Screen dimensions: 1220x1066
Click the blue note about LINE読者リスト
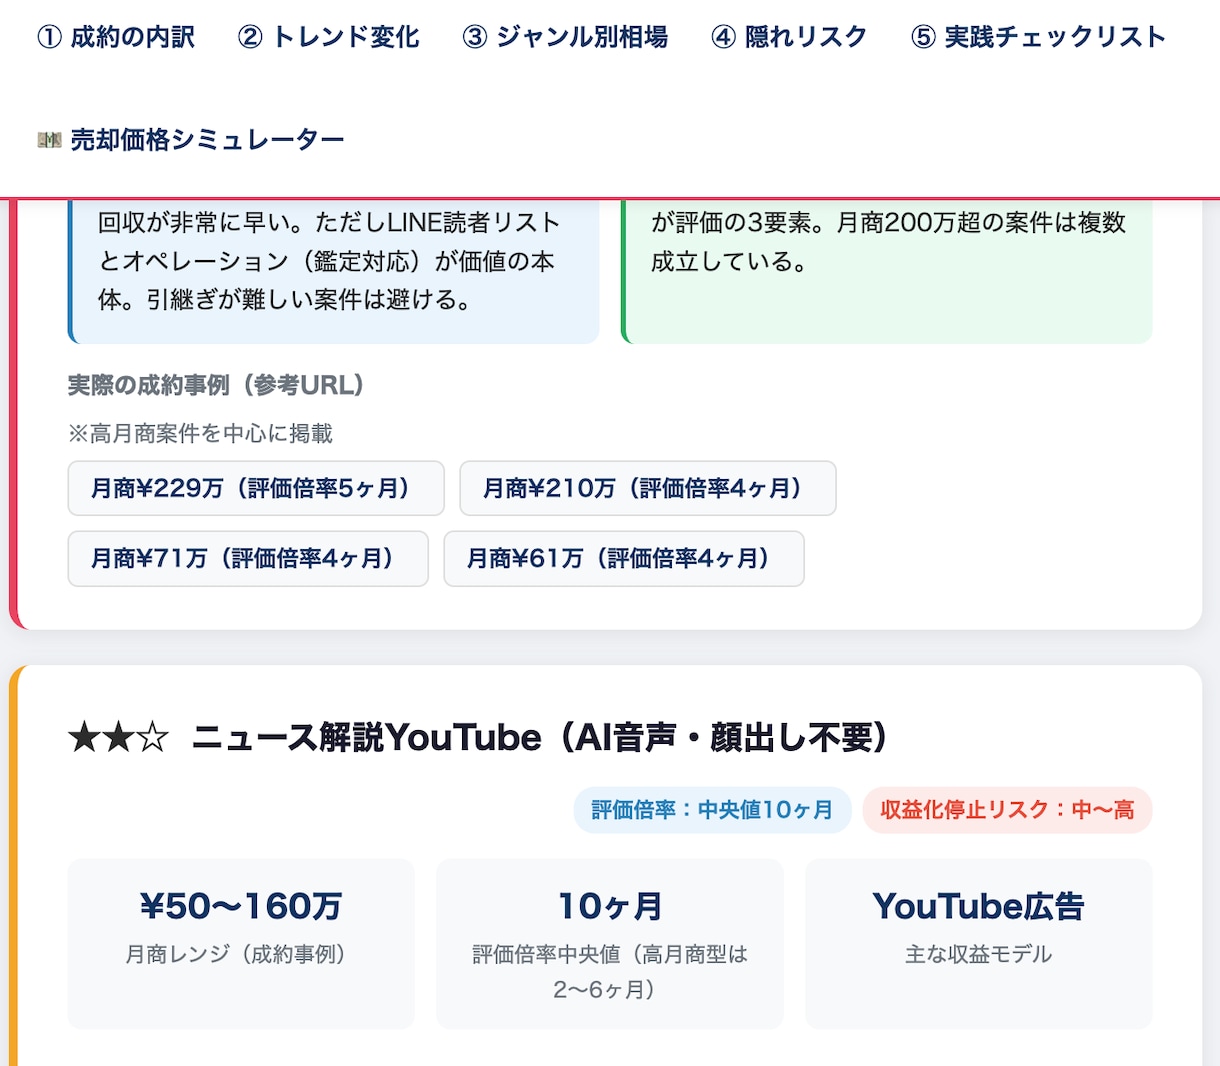pos(334,272)
